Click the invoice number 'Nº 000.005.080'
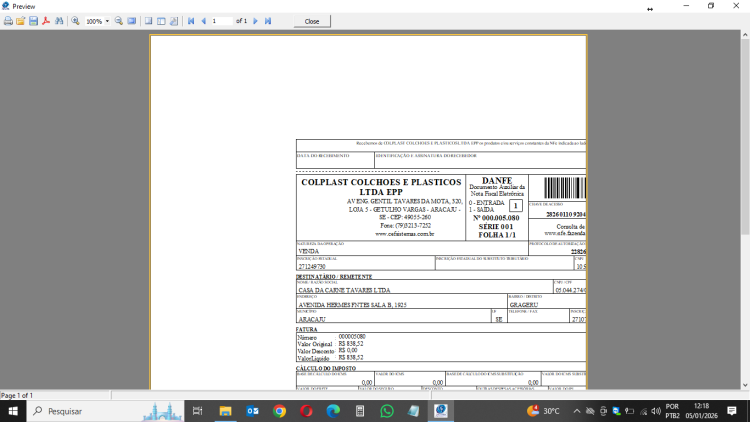The height and width of the screenshot is (422, 750). coord(496,218)
